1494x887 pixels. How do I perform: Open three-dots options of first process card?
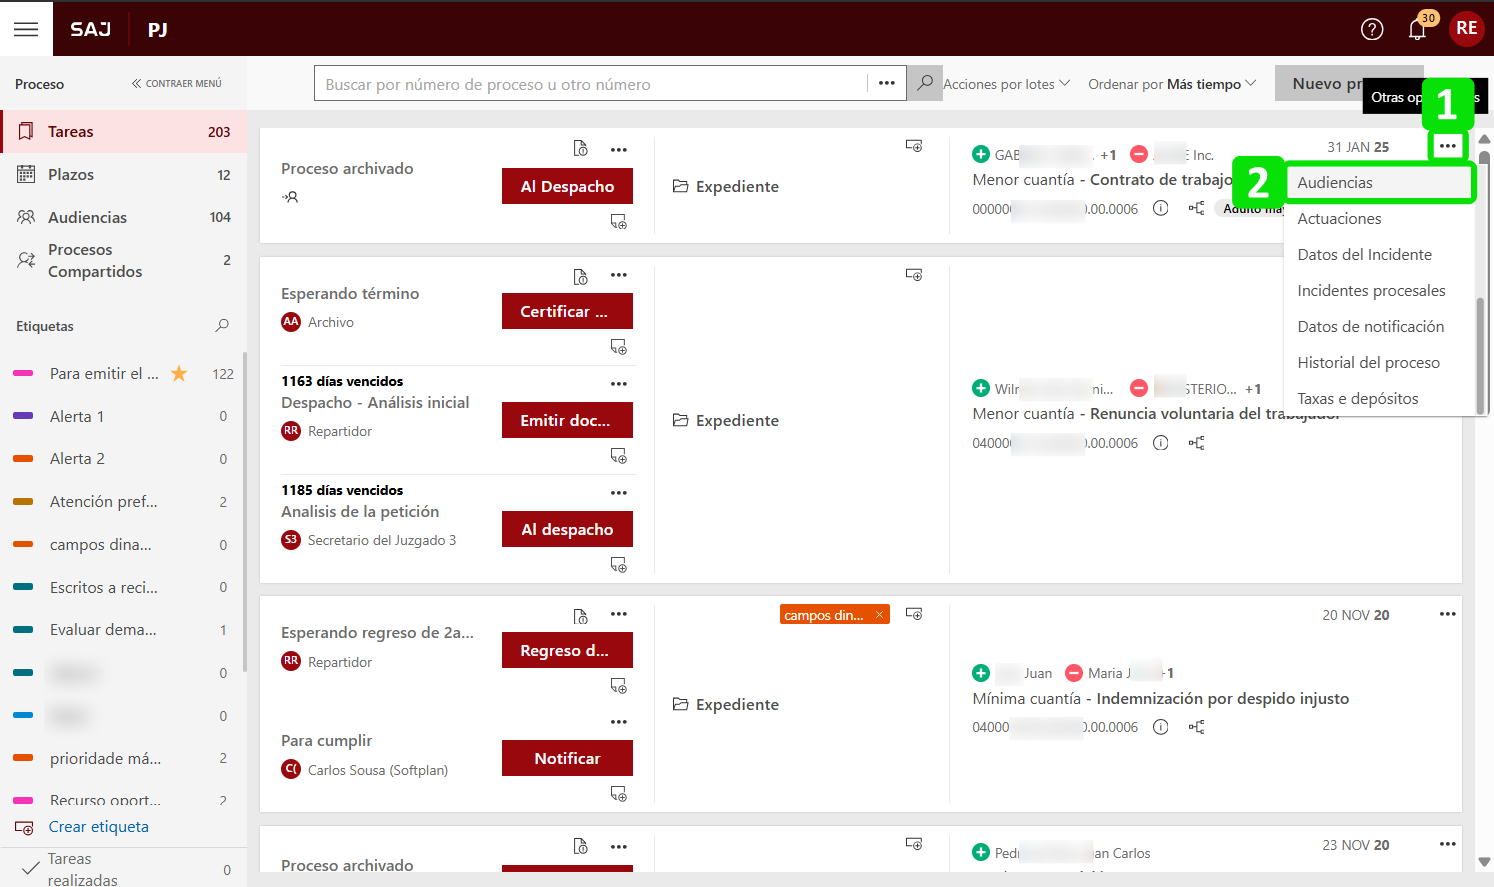[x=1447, y=146]
